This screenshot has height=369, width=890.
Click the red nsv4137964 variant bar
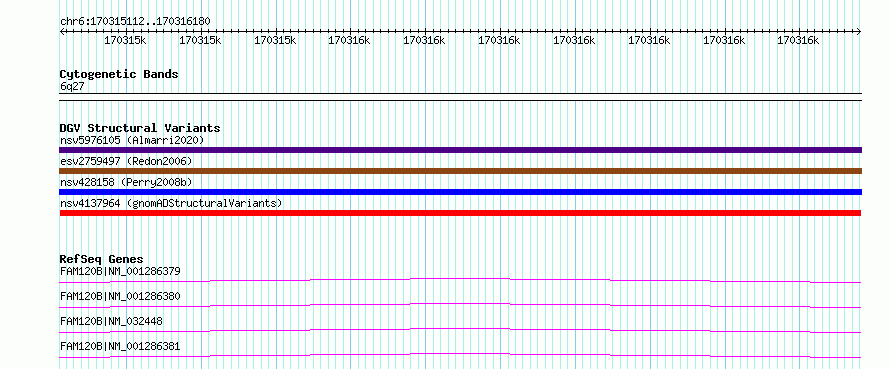point(460,213)
